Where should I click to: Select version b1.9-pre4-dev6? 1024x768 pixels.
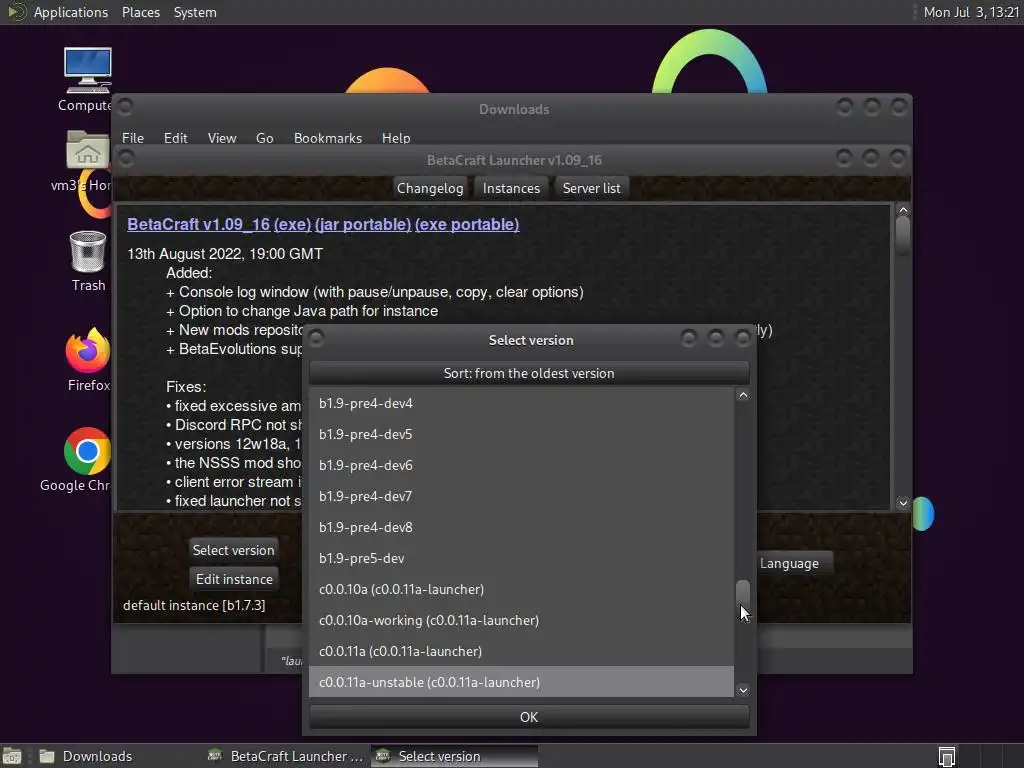point(521,465)
